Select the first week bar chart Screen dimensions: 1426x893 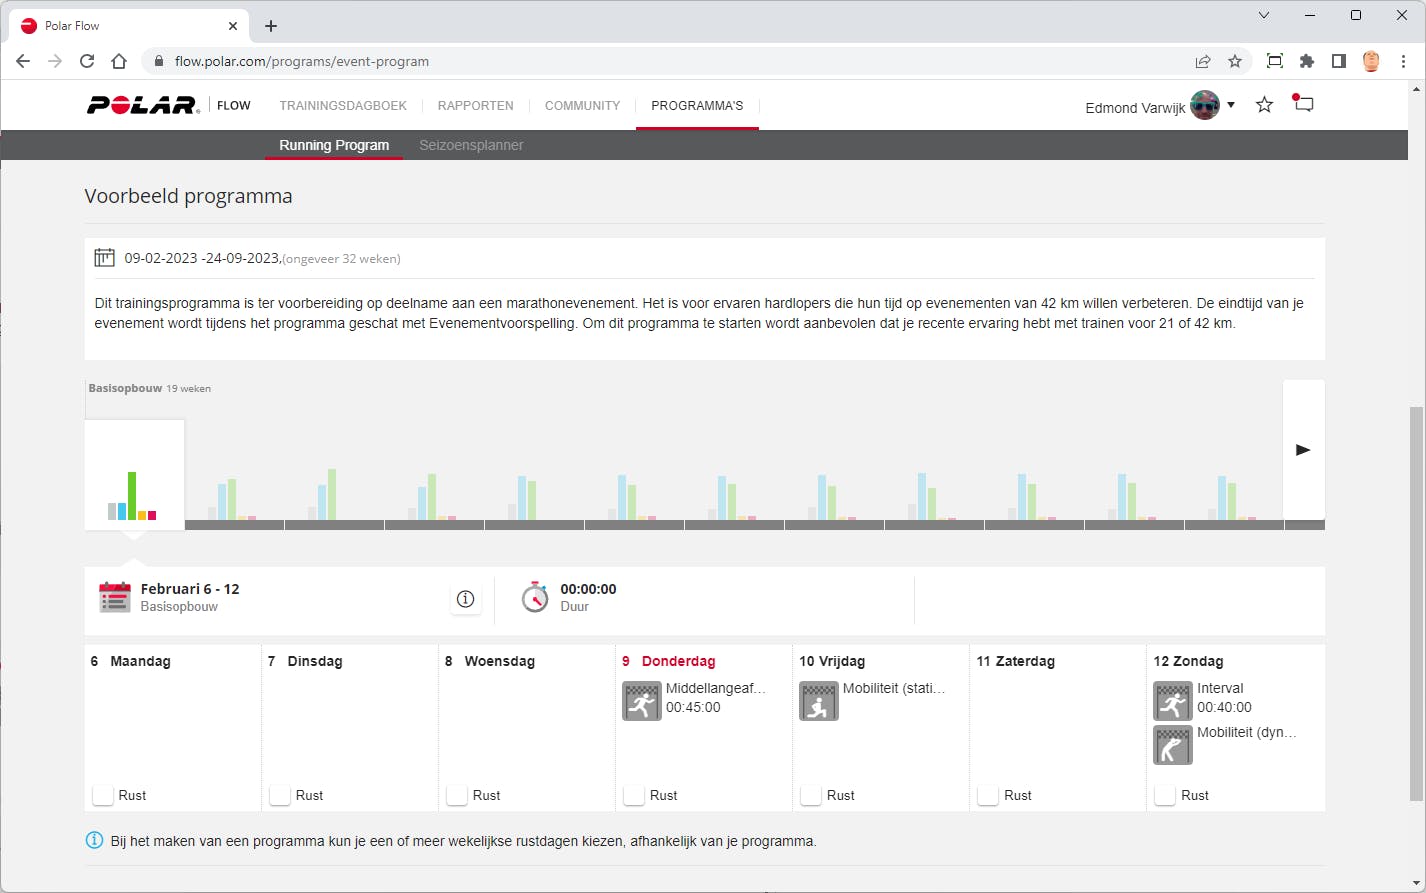(x=134, y=475)
